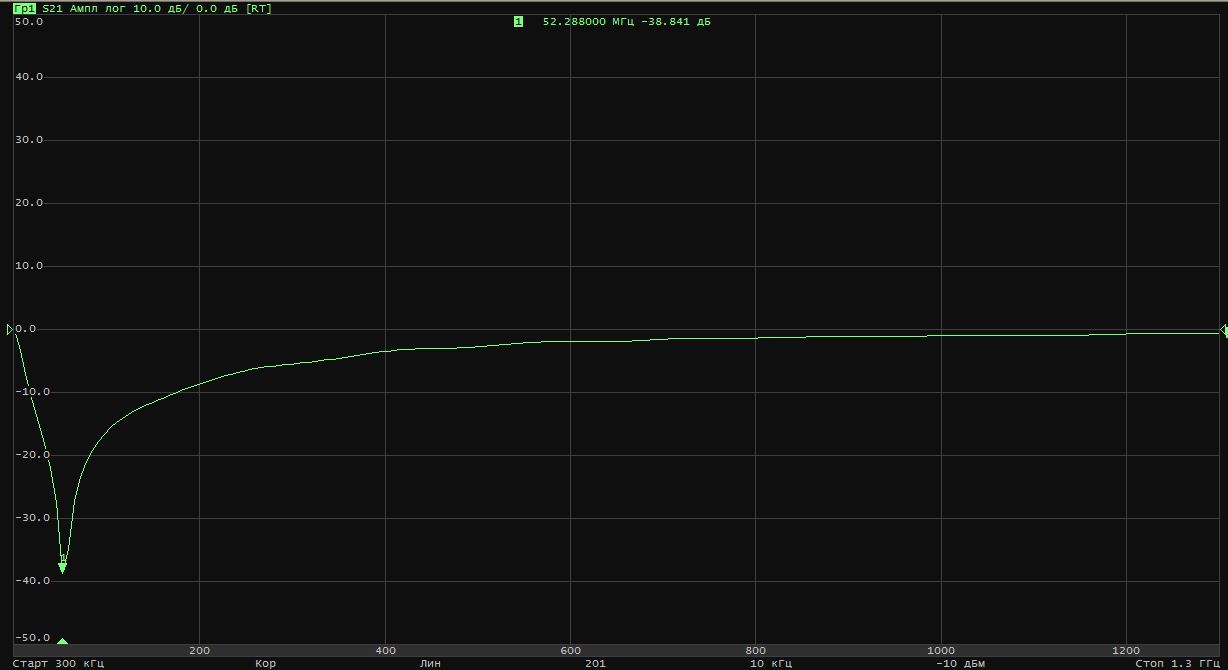Click the -50.0 bottom scale label

coord(31,638)
